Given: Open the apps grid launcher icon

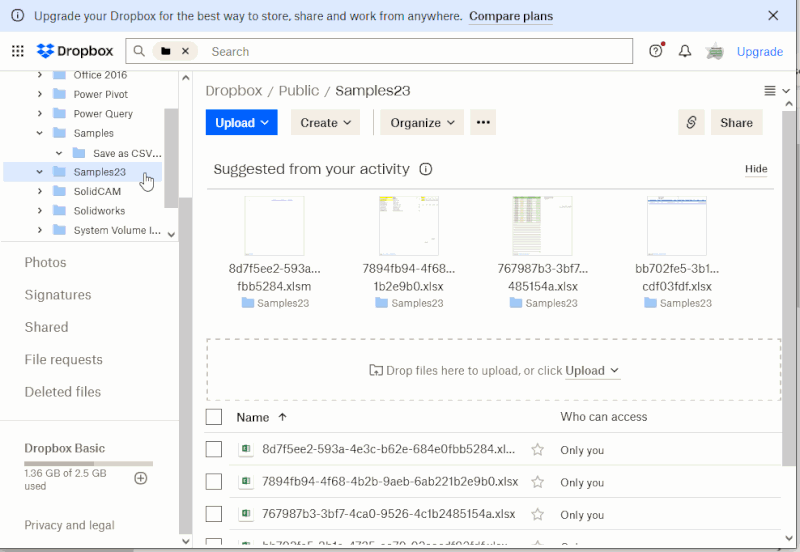Looking at the screenshot, I should (x=18, y=52).
